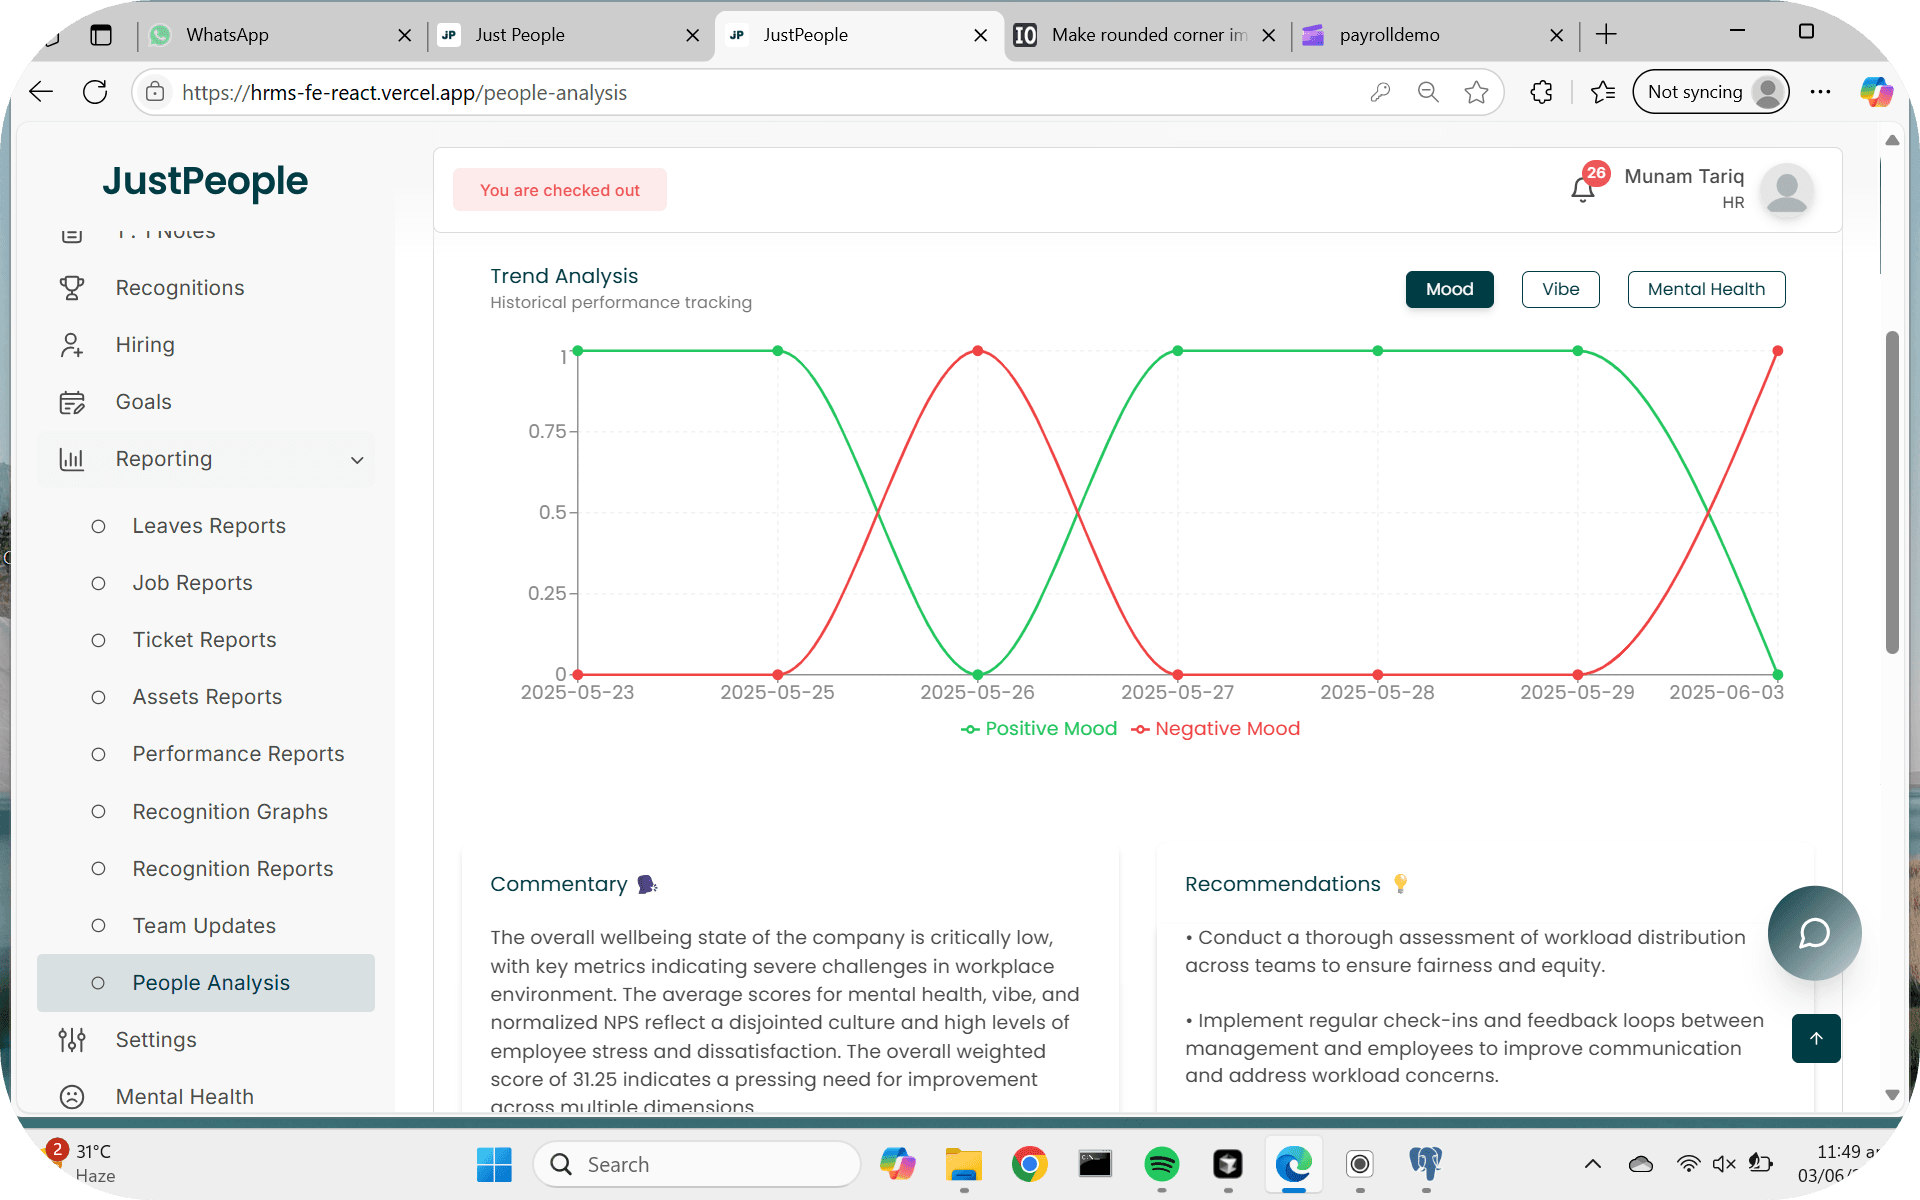Click the Settings sliders icon
This screenshot has width=1920, height=1200.
click(x=72, y=1040)
